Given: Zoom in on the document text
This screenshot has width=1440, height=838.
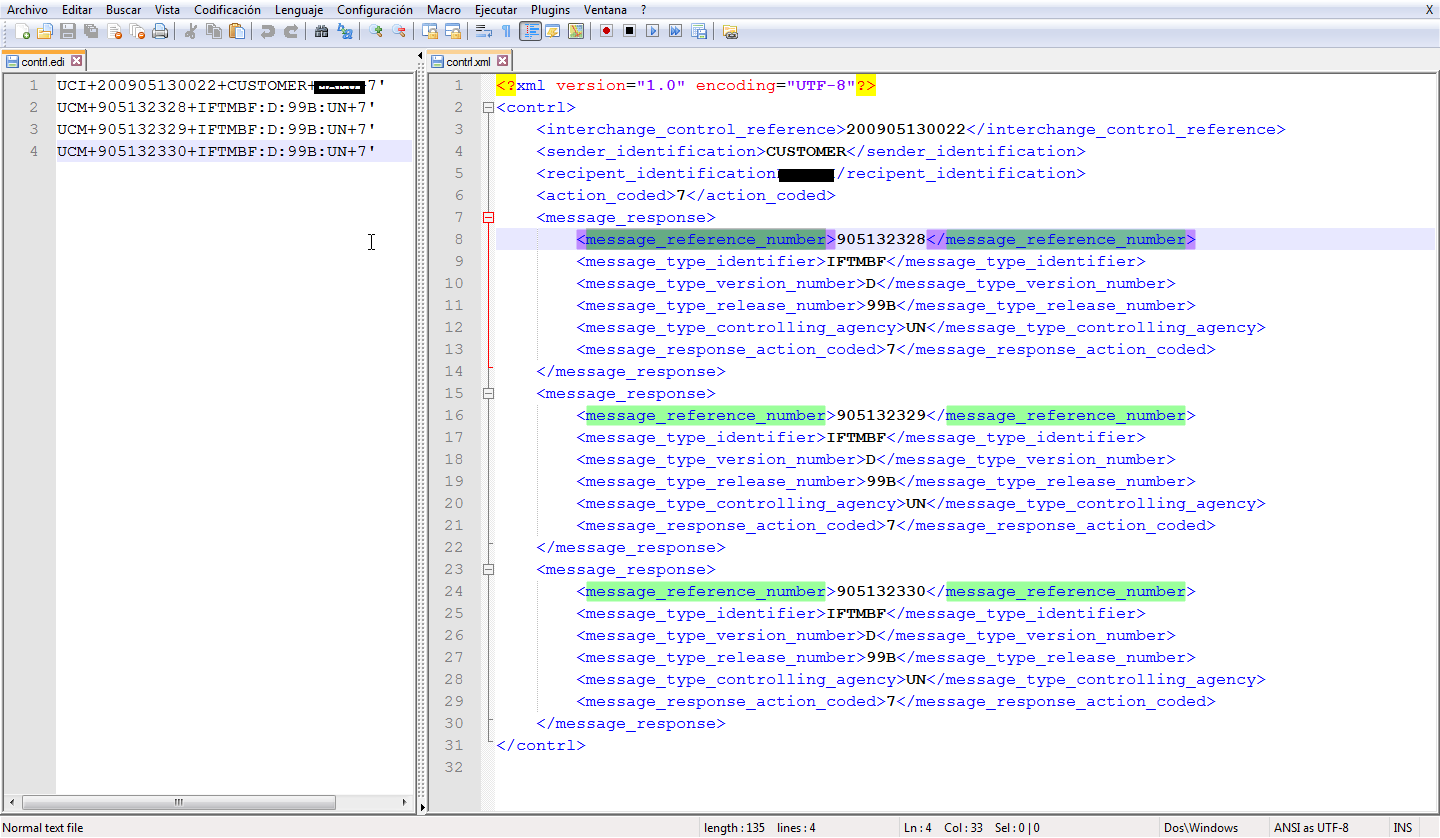Looking at the screenshot, I should pos(376,31).
